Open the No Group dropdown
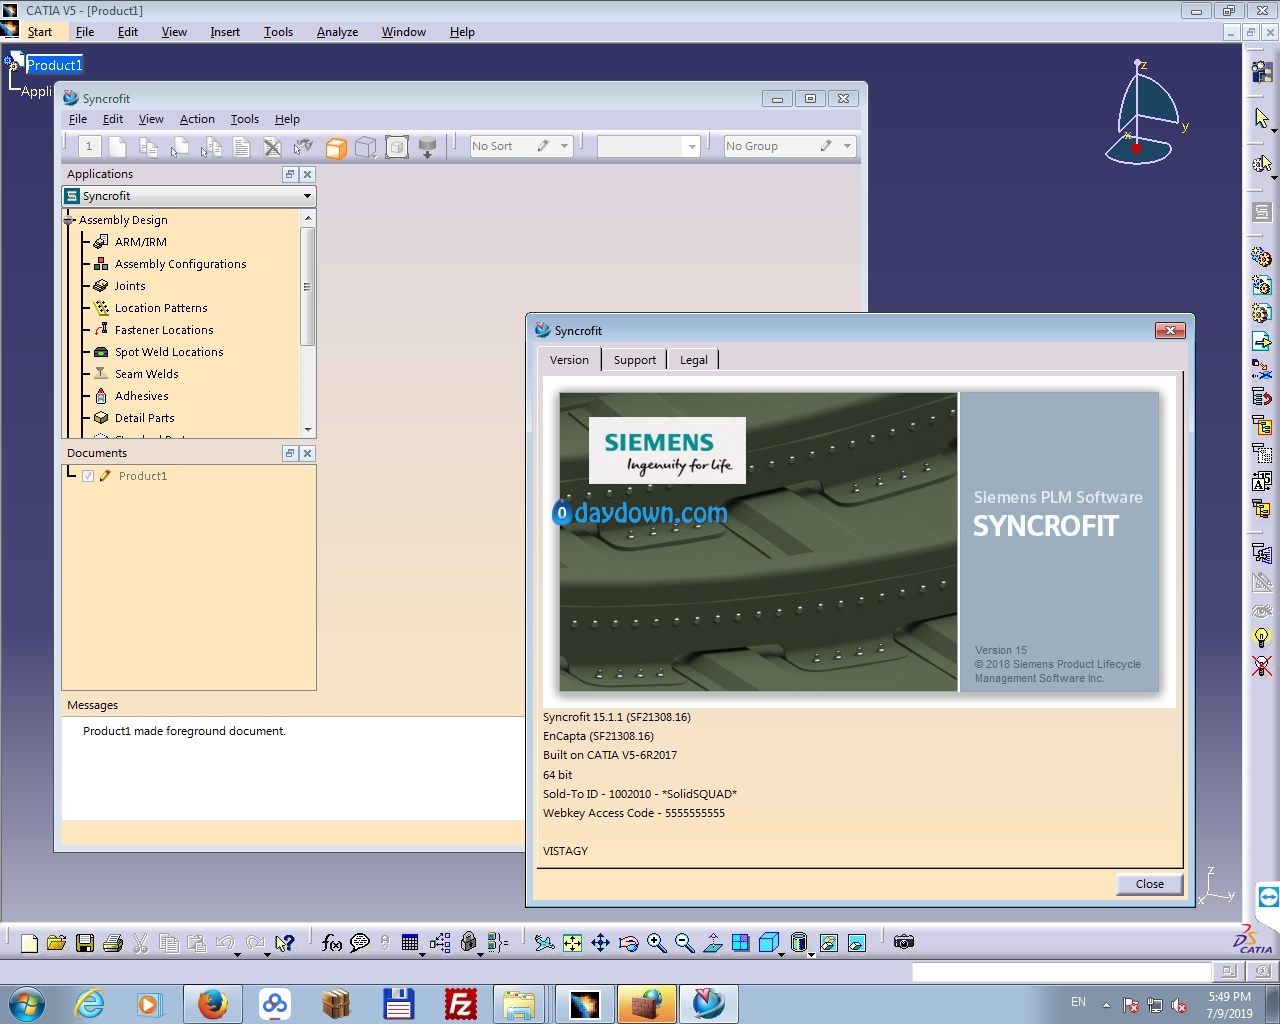This screenshot has height=1024, width=1280. tap(847, 146)
